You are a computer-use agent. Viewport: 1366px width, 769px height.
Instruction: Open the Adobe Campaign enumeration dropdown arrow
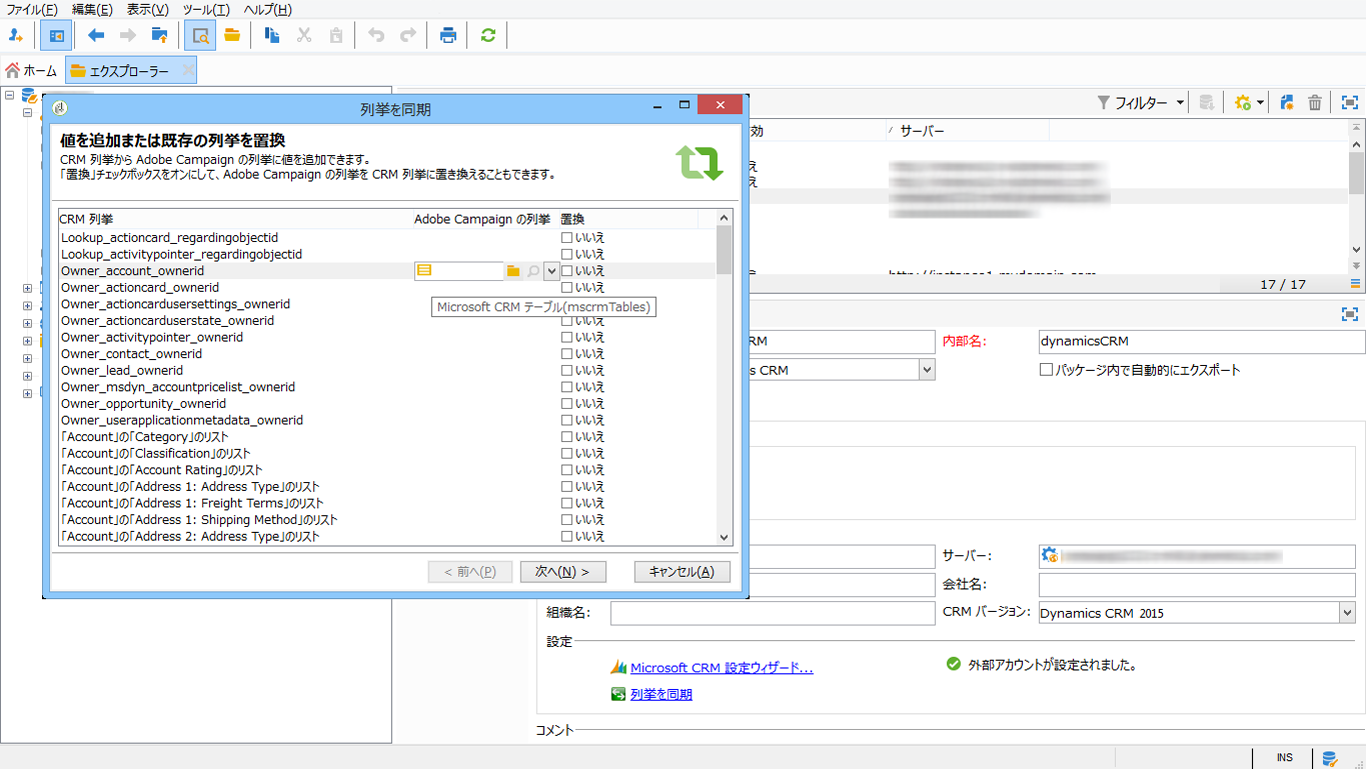551,271
